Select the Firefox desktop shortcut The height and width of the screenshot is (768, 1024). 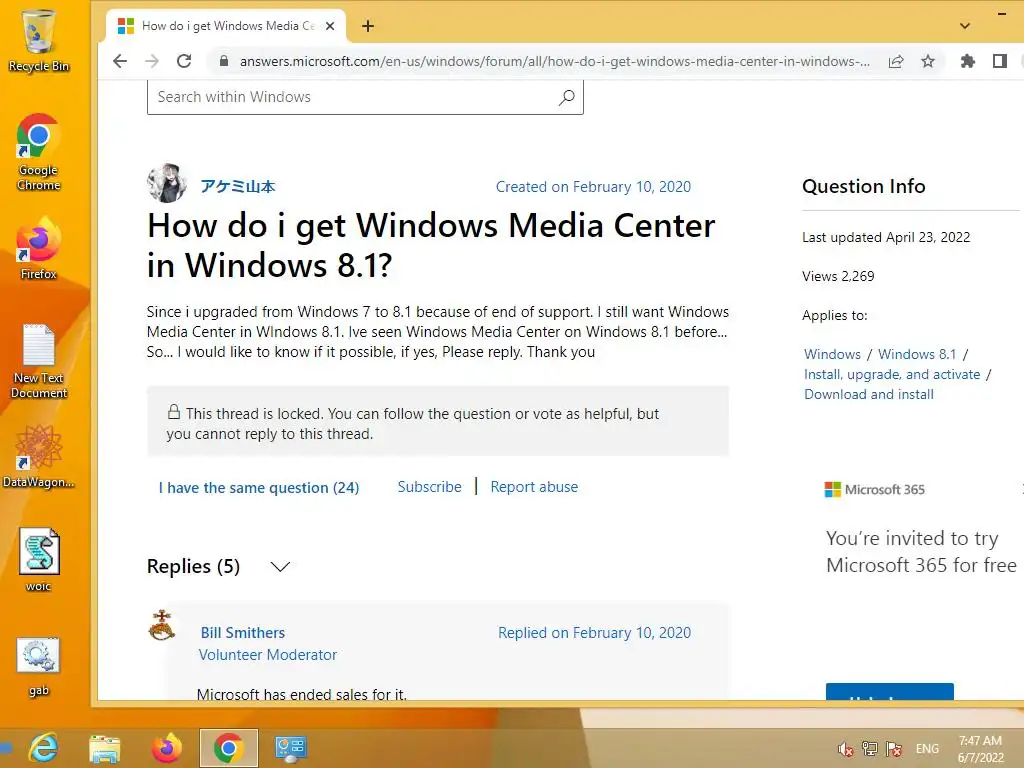(39, 249)
